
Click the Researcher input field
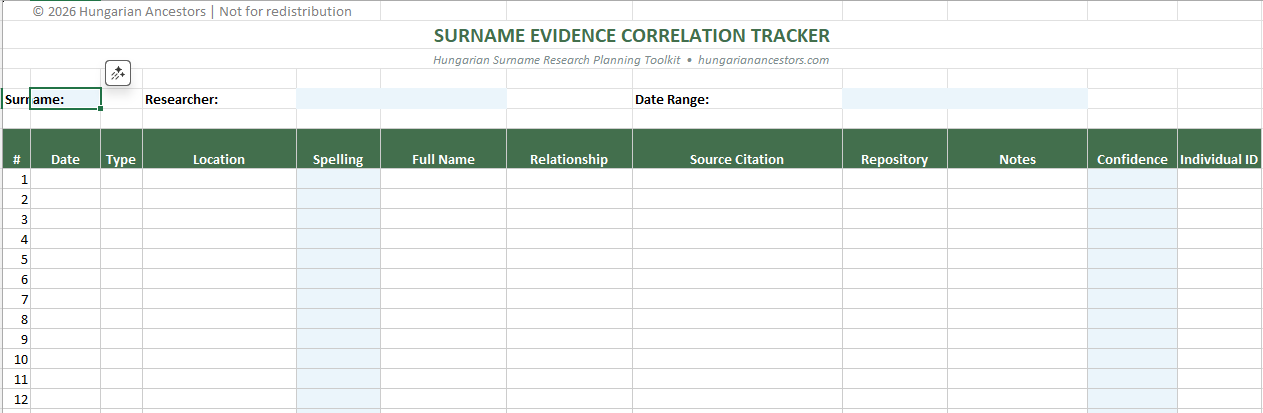(401, 99)
